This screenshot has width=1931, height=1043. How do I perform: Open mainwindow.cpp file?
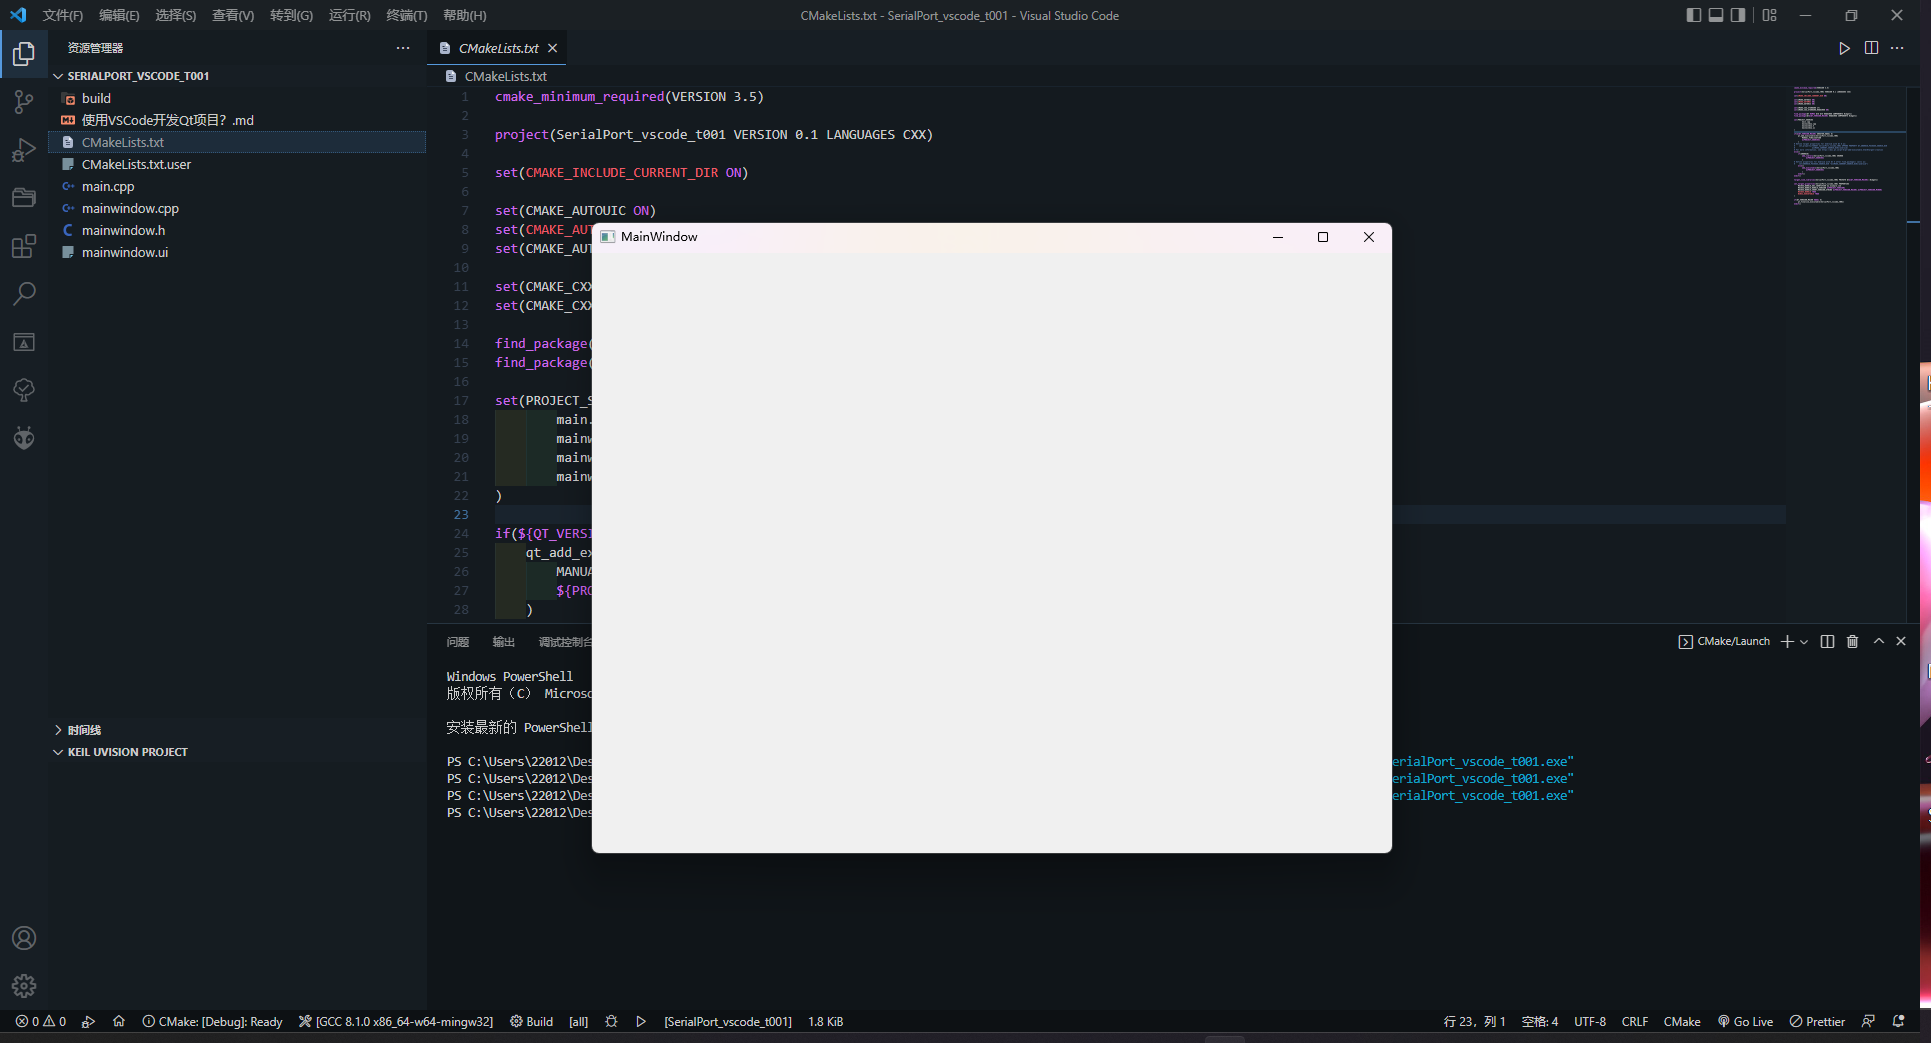tap(238, 208)
